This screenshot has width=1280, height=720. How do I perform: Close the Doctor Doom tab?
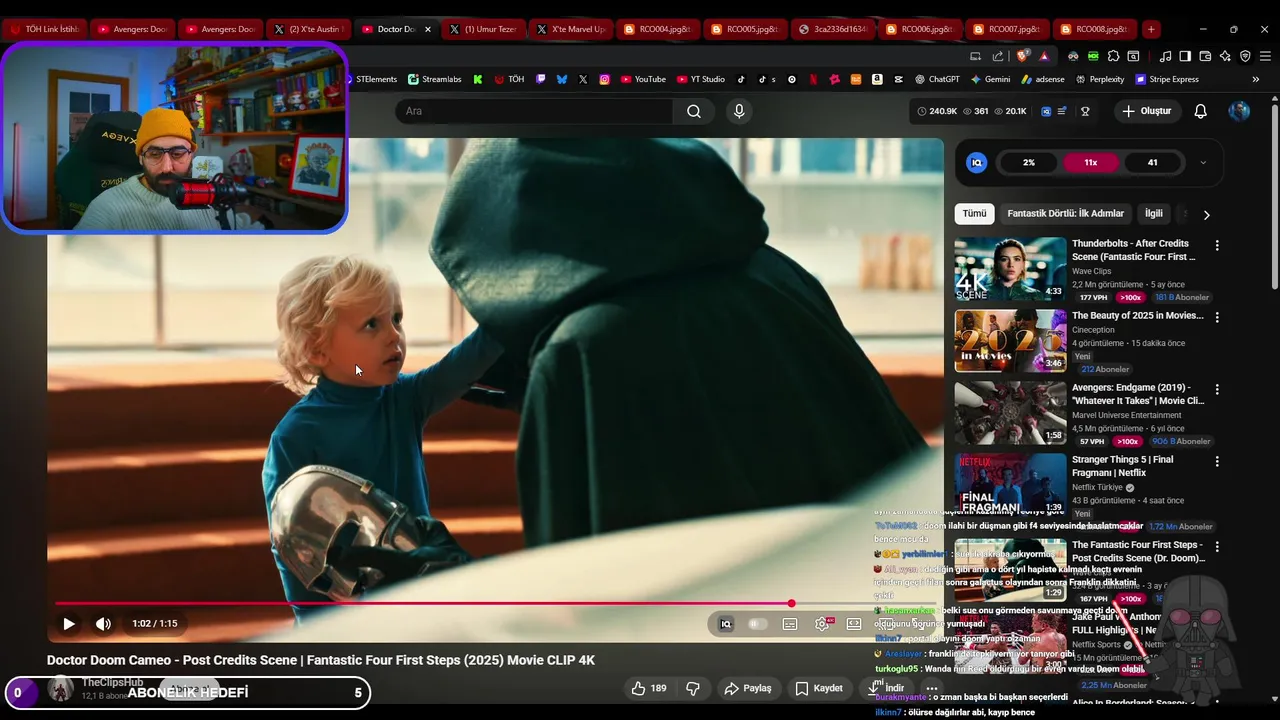(428, 29)
